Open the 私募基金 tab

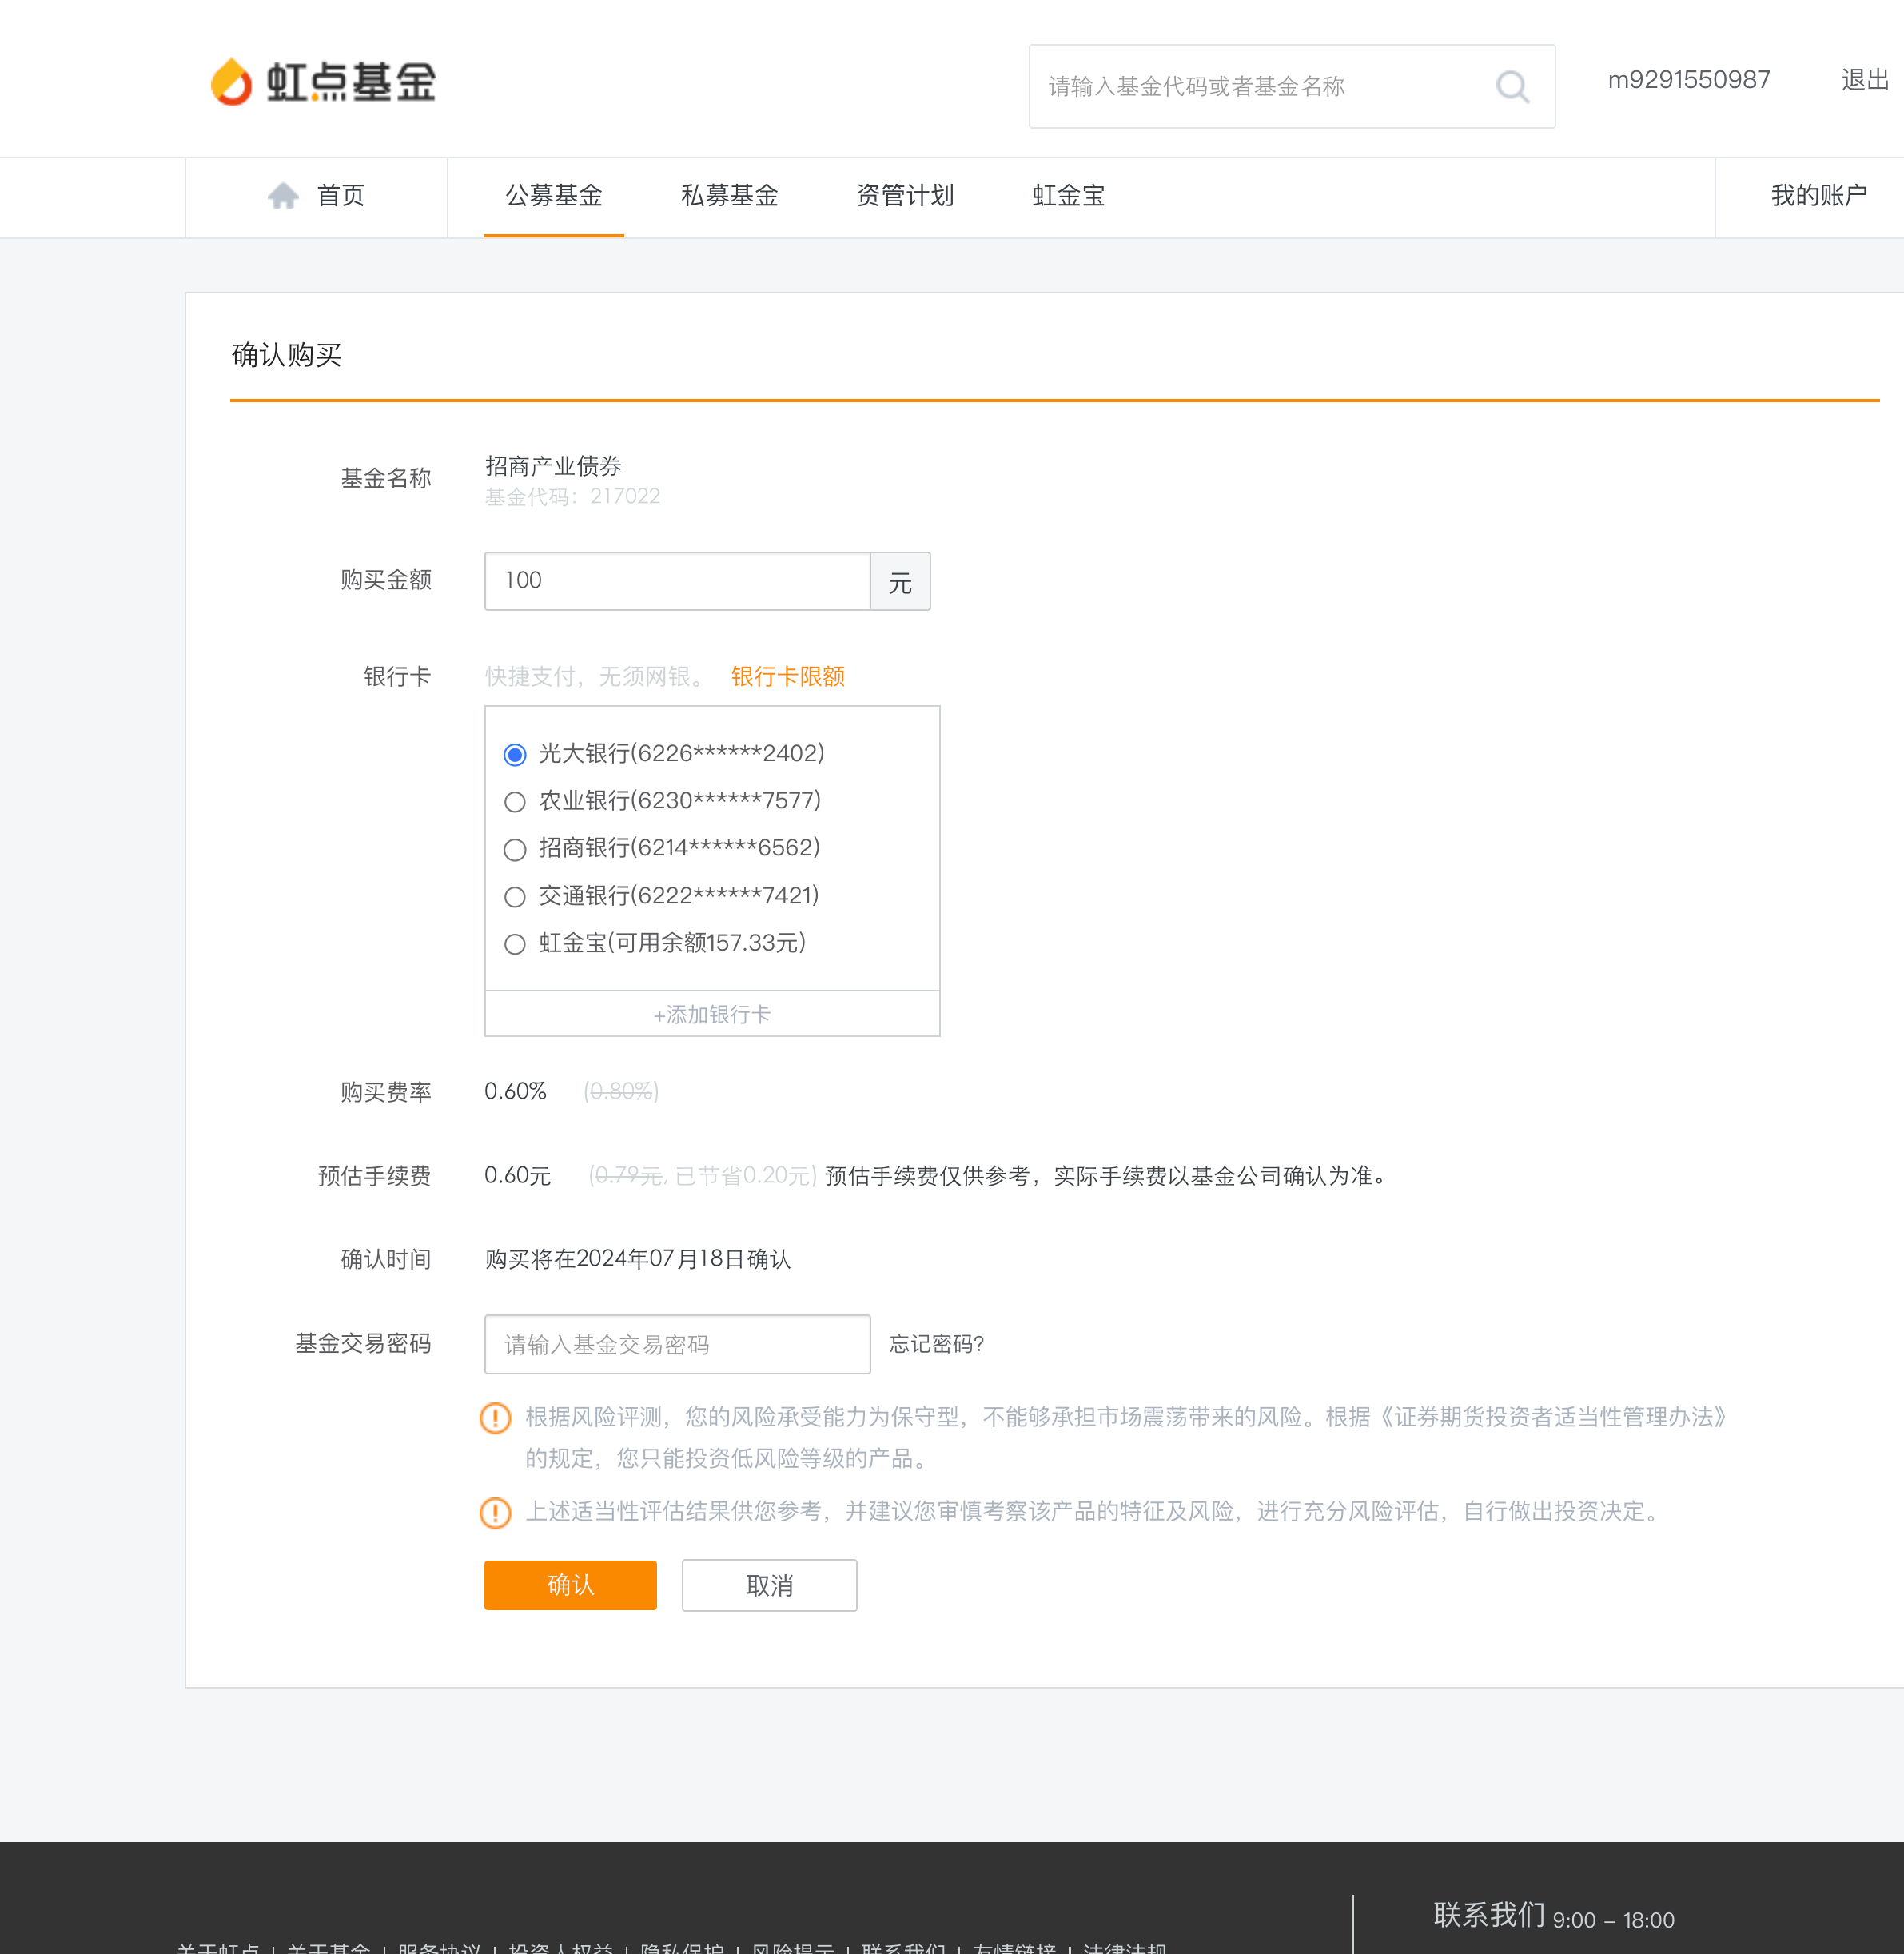(x=729, y=196)
